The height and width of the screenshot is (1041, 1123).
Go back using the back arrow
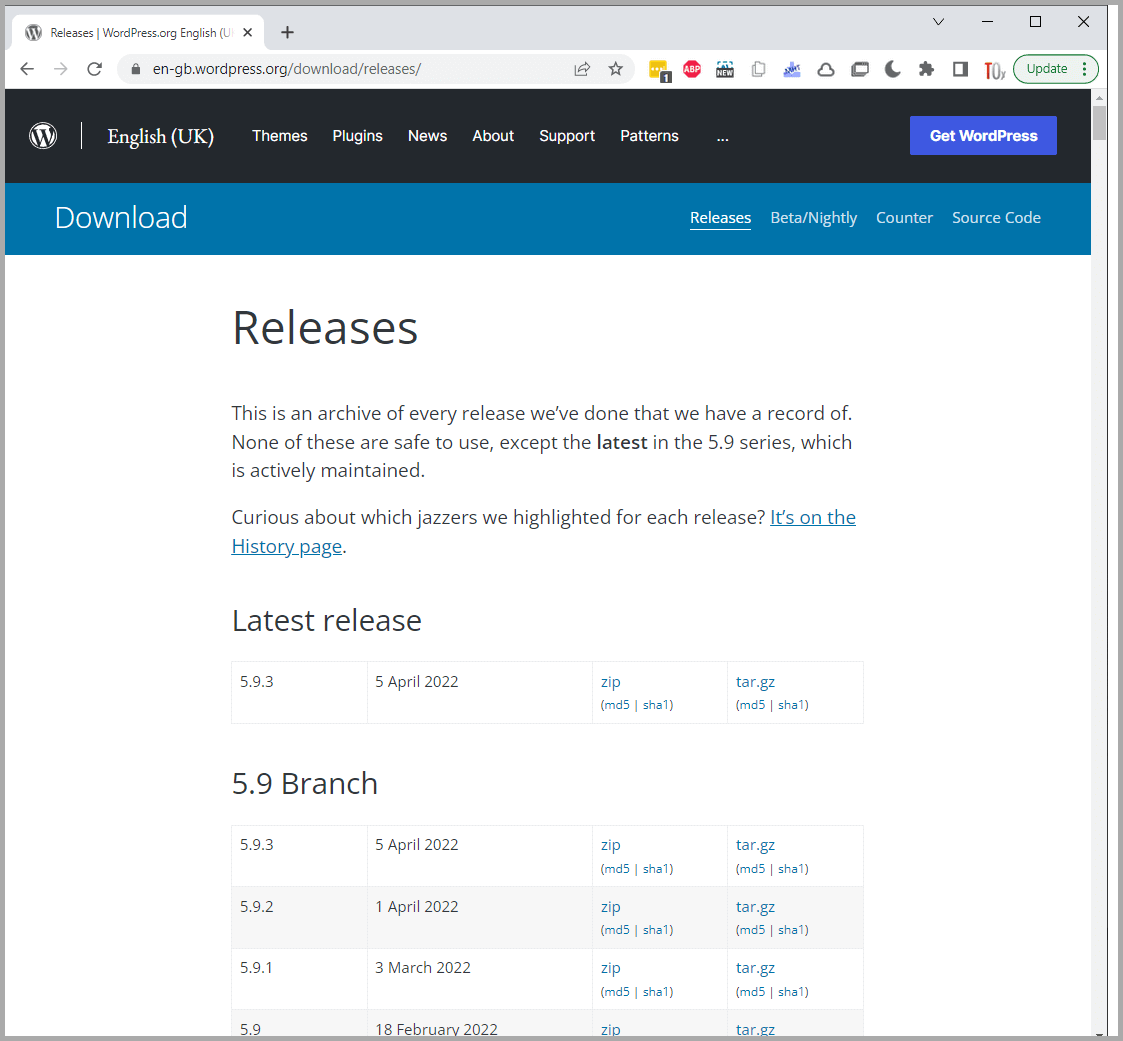[x=27, y=69]
